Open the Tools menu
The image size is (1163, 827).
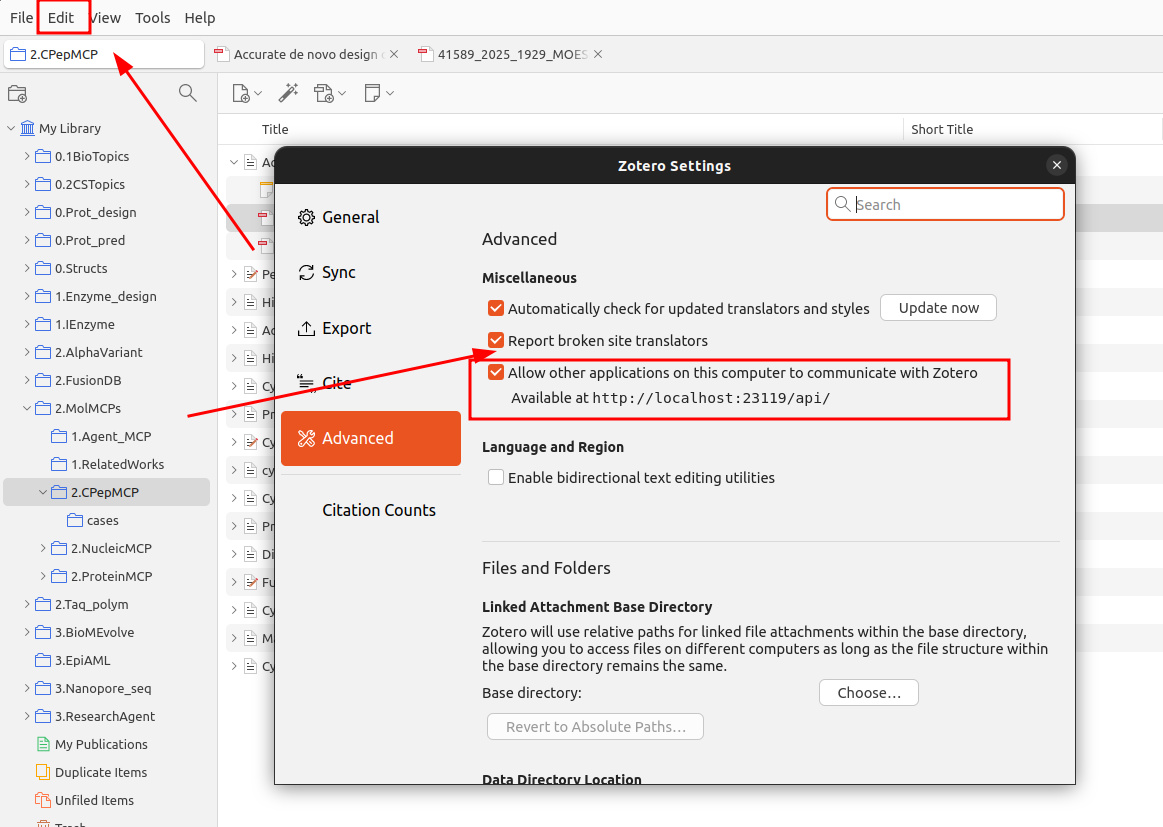click(x=153, y=18)
